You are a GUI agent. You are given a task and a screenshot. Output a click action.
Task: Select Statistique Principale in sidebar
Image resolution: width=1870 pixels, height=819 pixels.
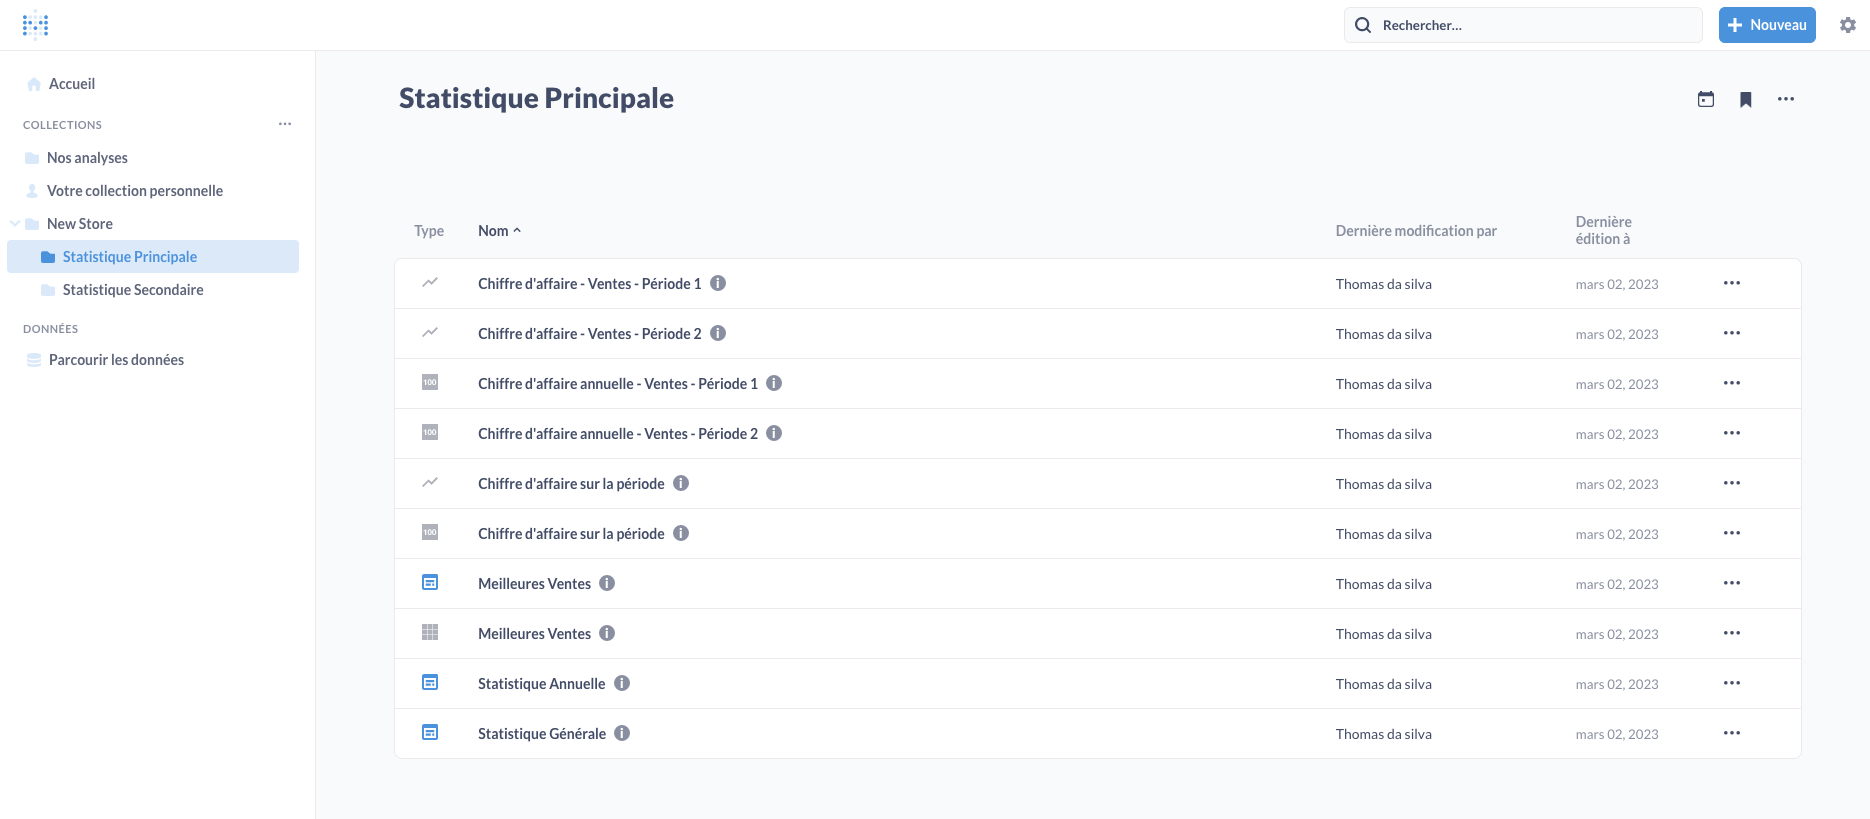click(153, 257)
